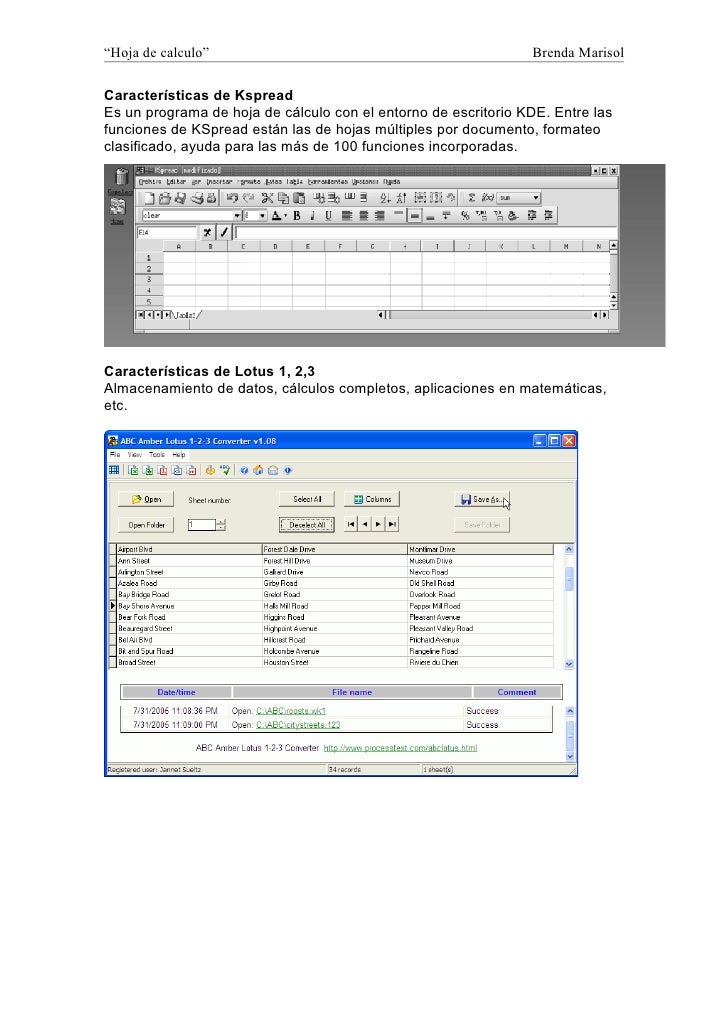Open the Help menu in Lotus Converter

[x=179, y=455]
